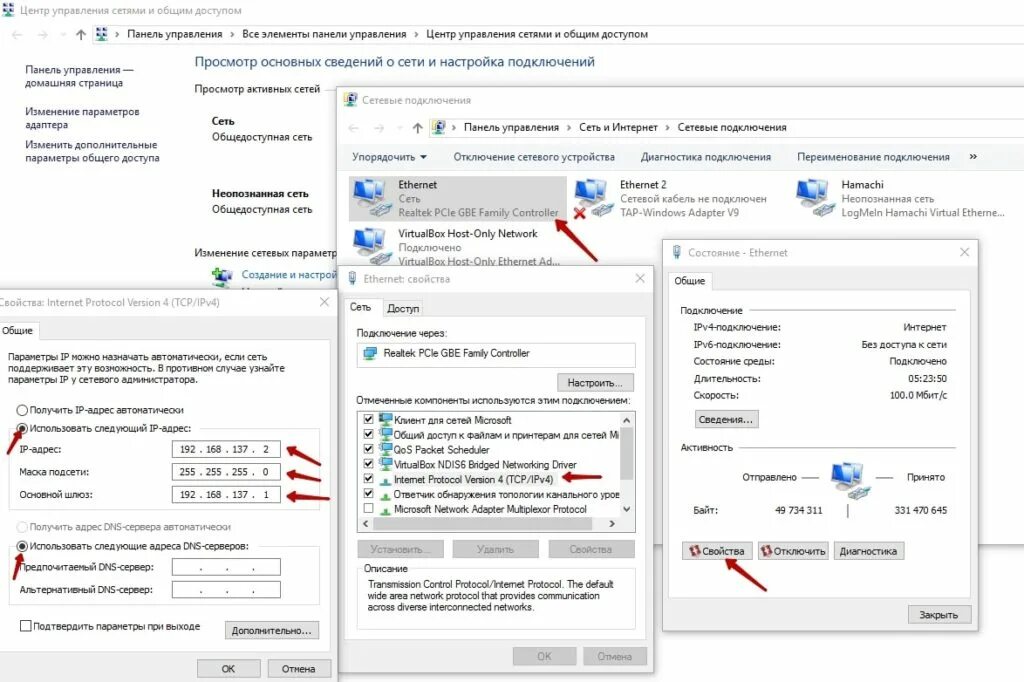Open the Ethernet adapter icon
The width and height of the screenshot is (1024, 682).
tap(372, 199)
